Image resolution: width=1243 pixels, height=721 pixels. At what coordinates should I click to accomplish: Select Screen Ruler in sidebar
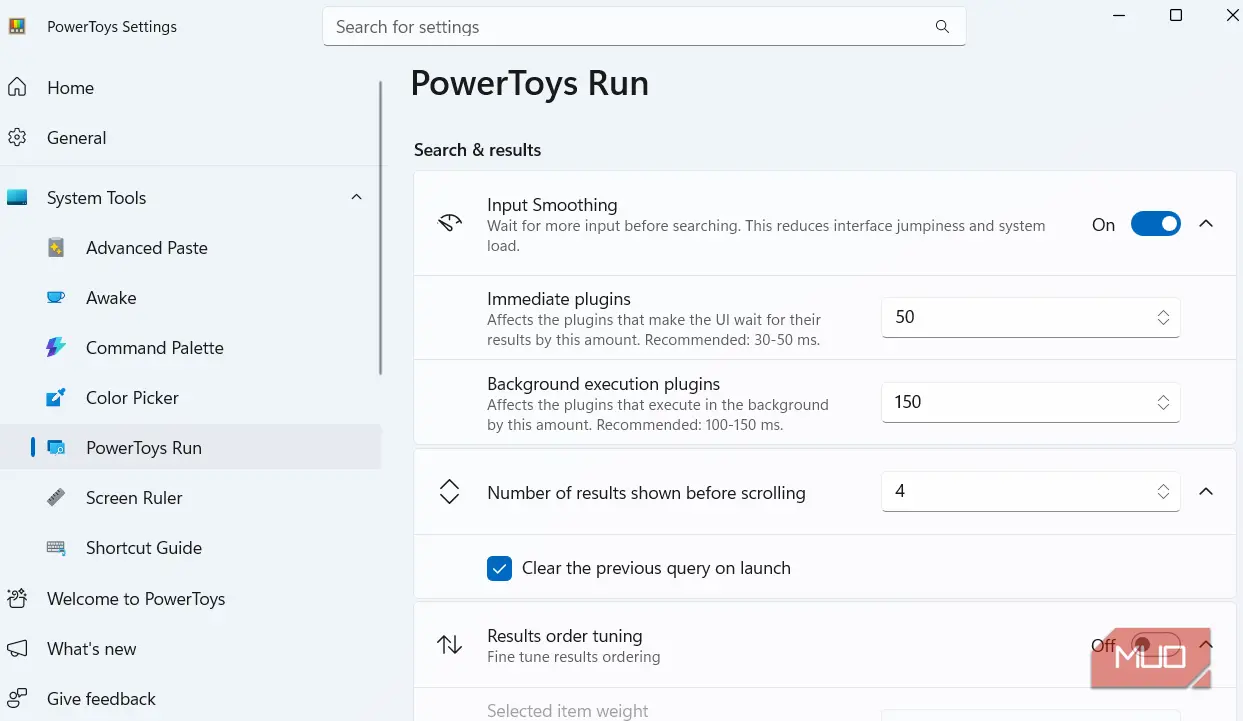coord(190,498)
